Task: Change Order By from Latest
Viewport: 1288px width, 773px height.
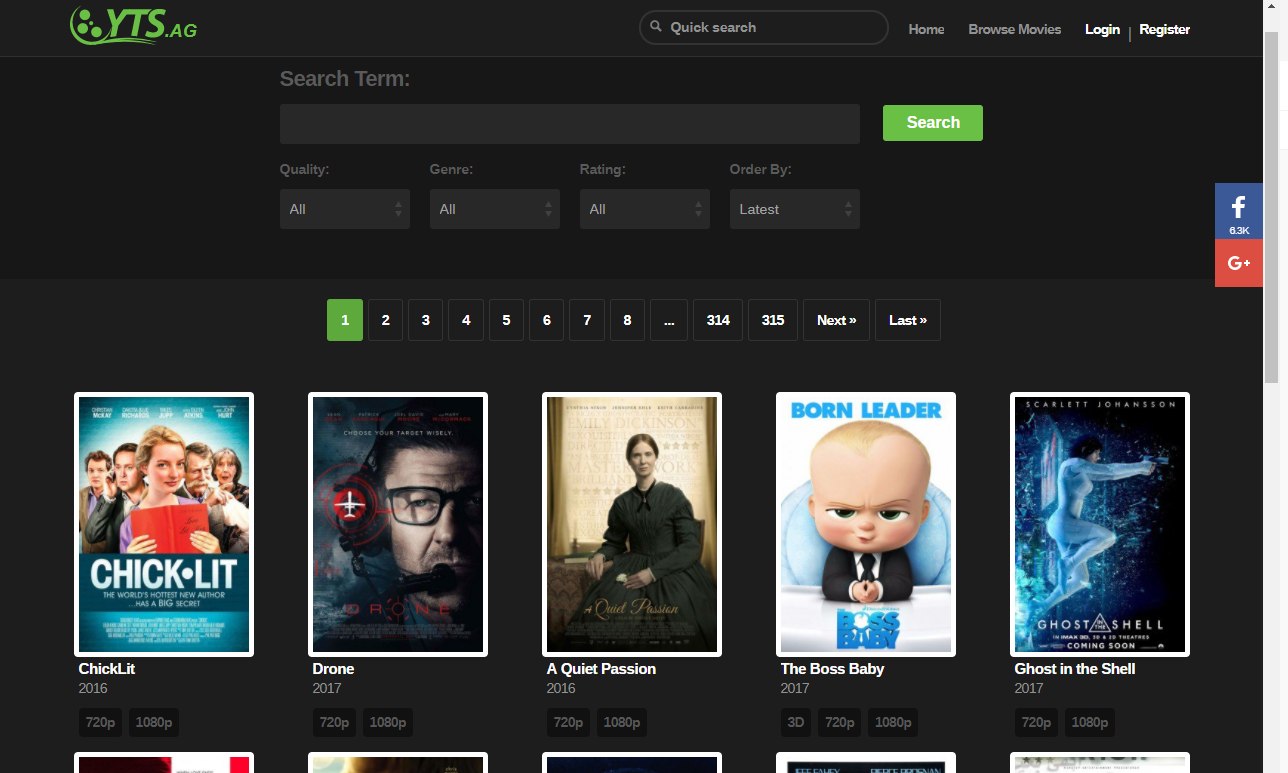Action: pos(794,208)
